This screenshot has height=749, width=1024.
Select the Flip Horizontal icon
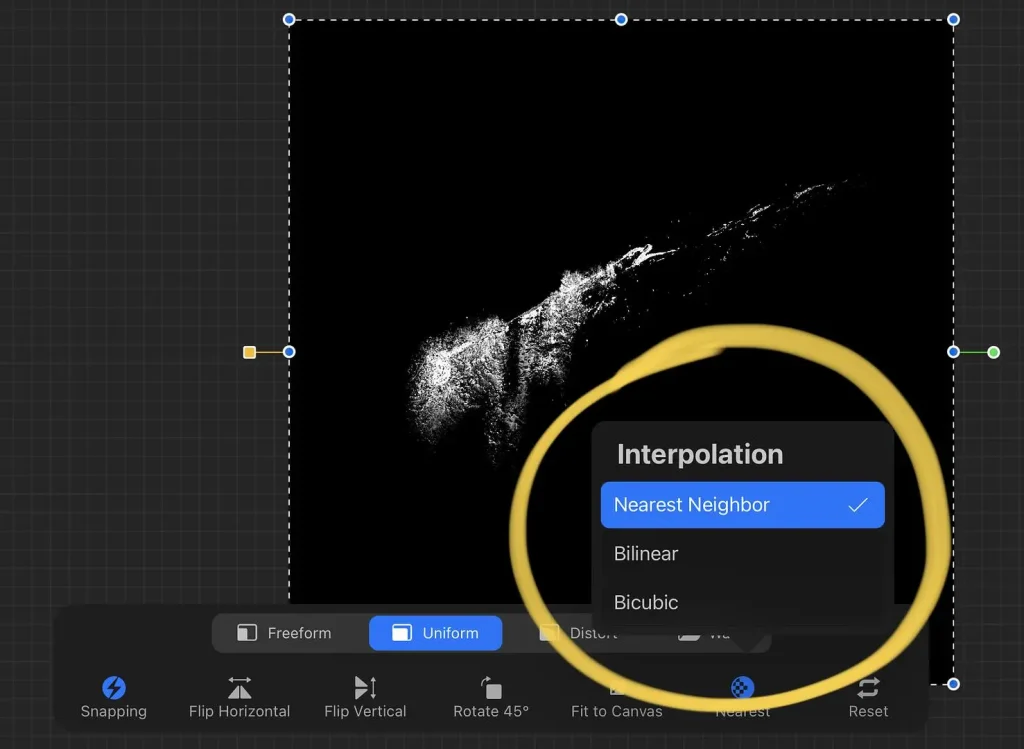[x=239, y=688]
